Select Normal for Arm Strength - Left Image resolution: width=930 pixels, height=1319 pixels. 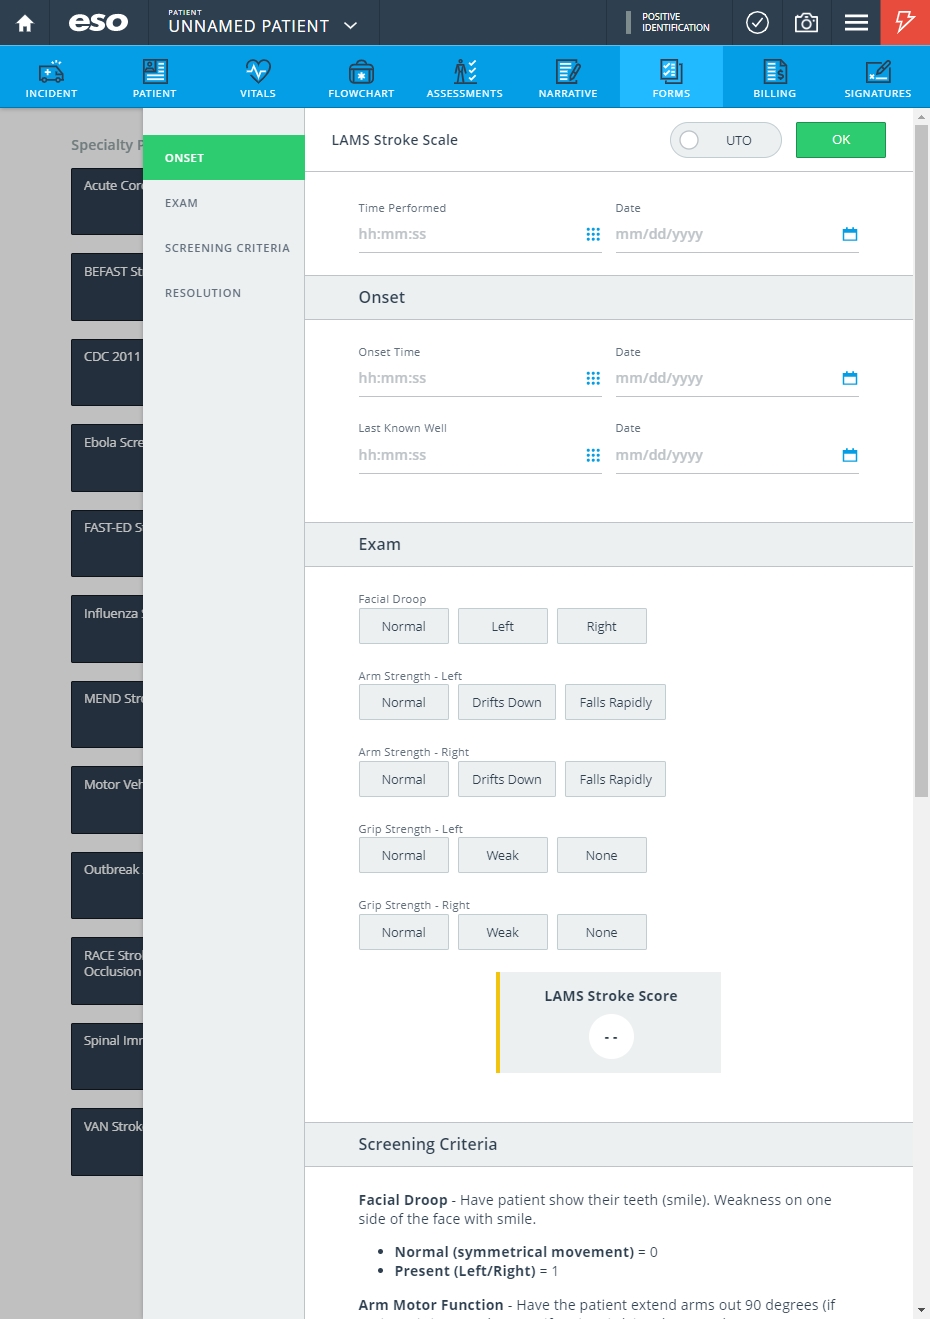pos(404,702)
